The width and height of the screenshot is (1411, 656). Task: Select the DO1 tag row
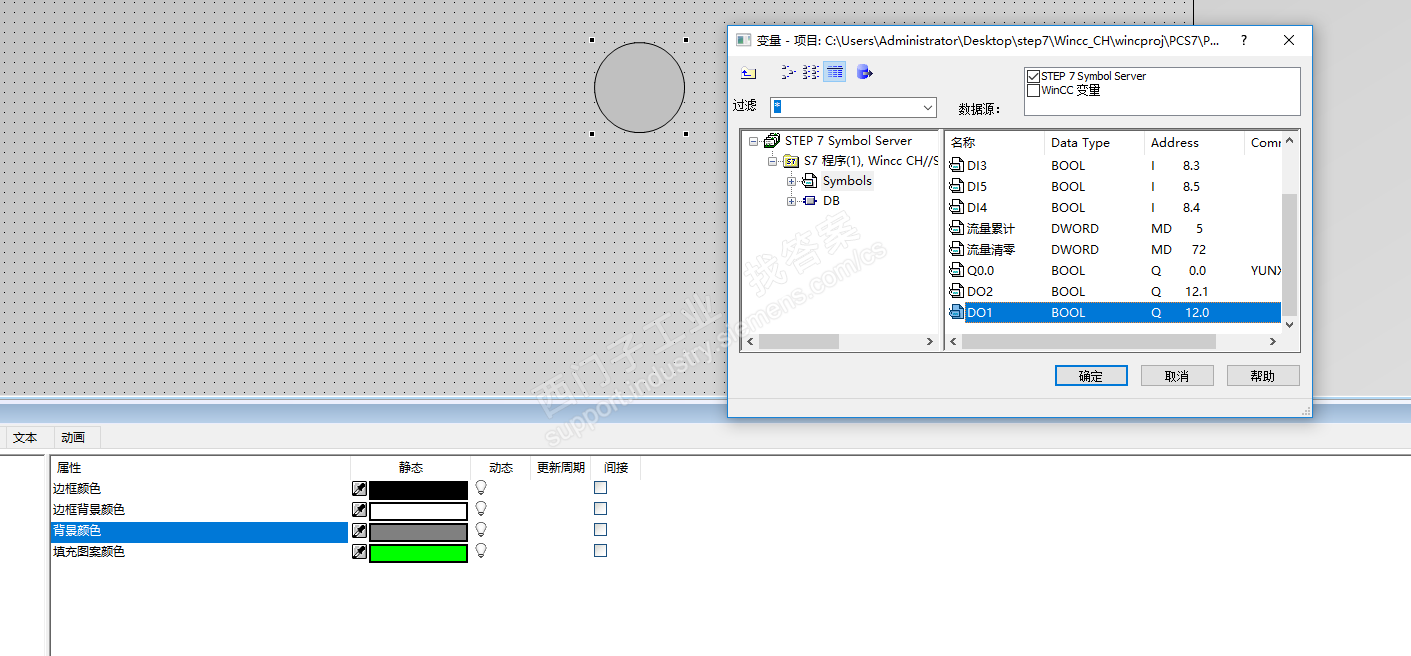(1114, 313)
